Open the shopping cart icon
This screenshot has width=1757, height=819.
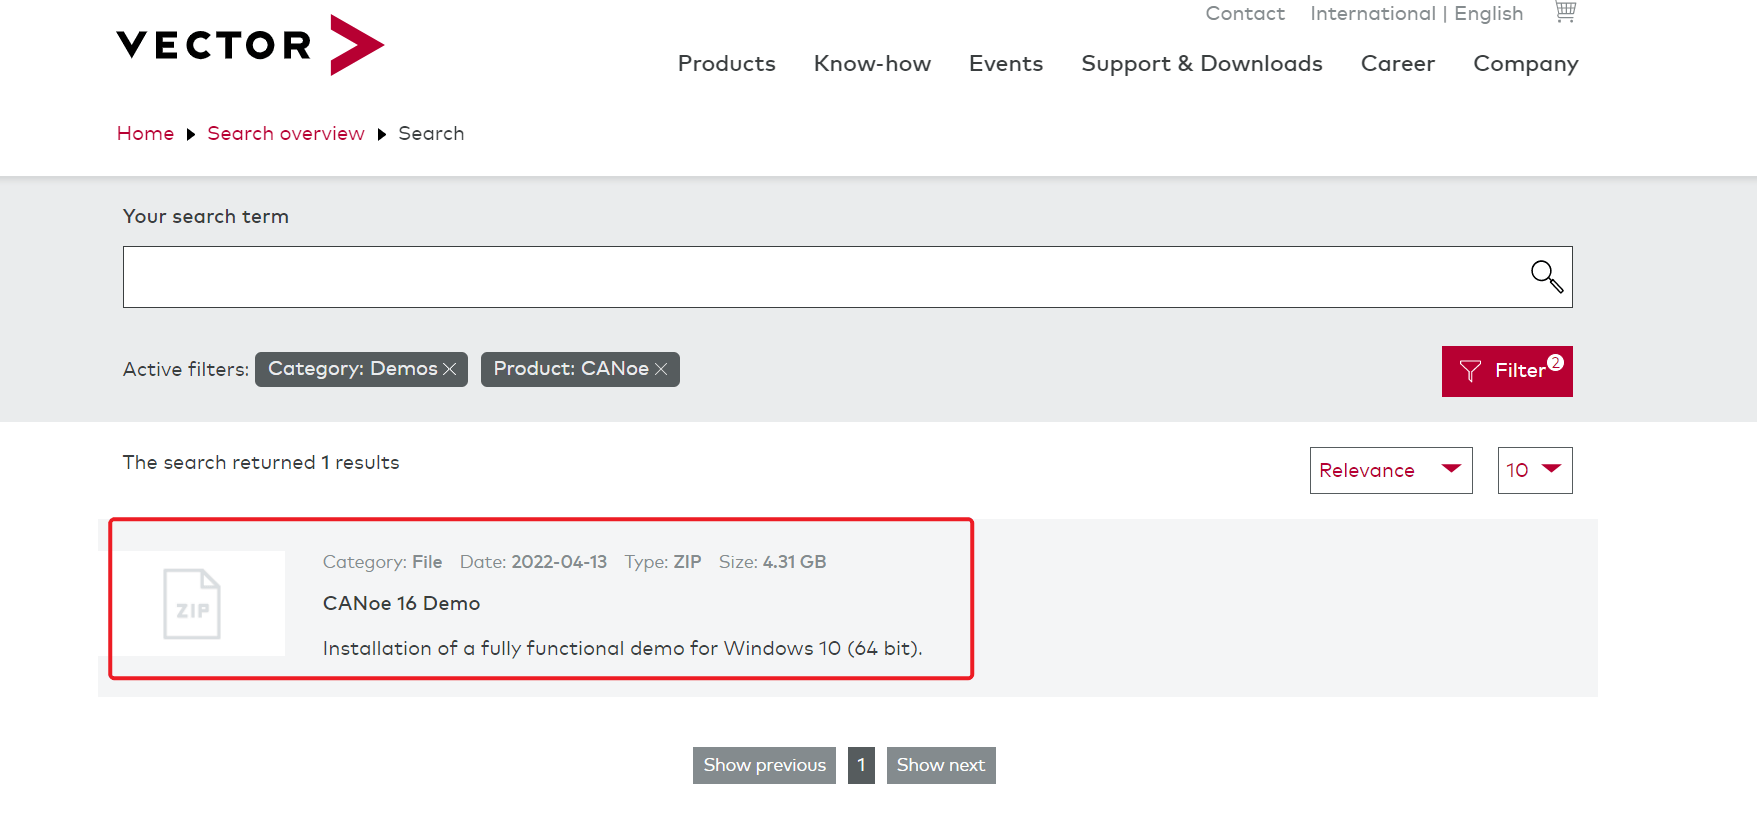(1565, 13)
